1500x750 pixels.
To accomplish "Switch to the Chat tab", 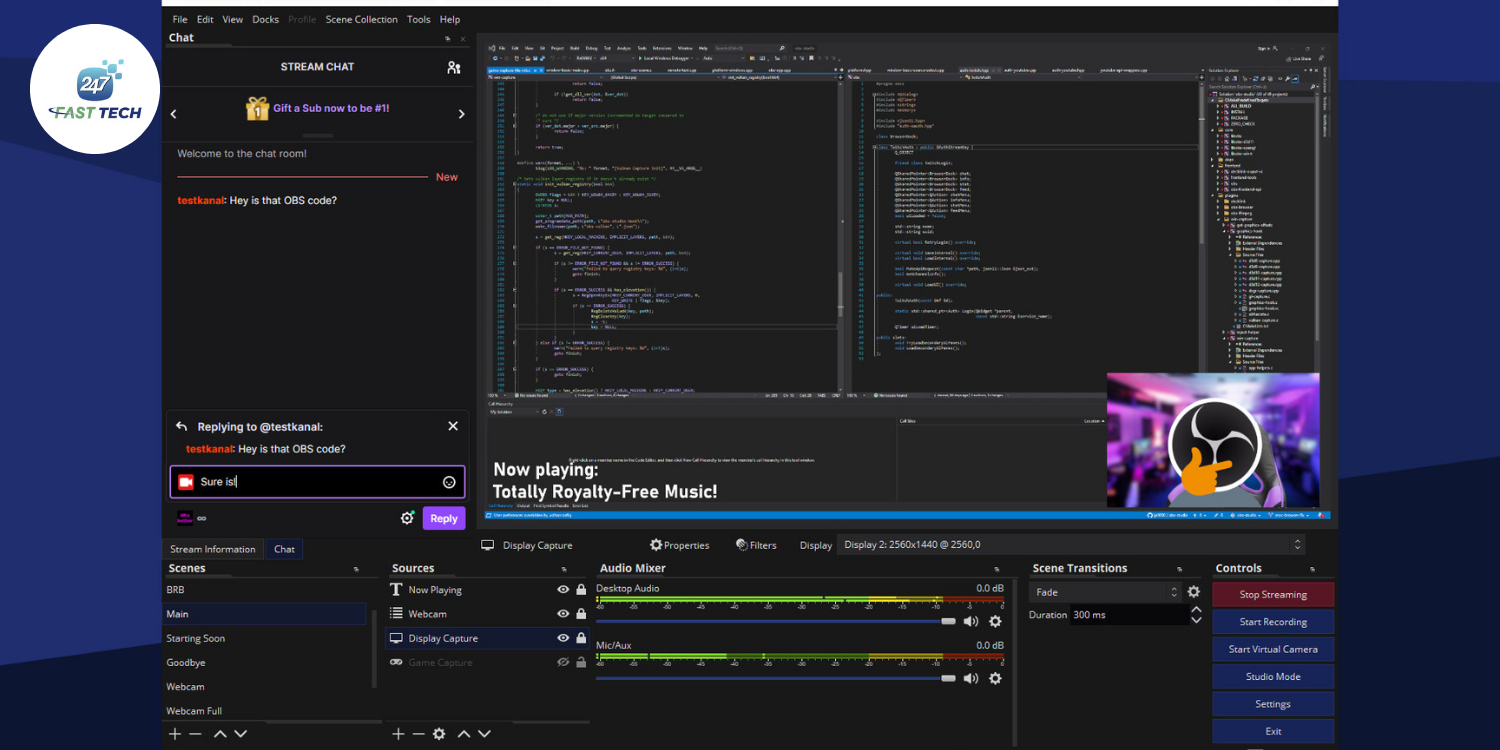I will pos(285,549).
